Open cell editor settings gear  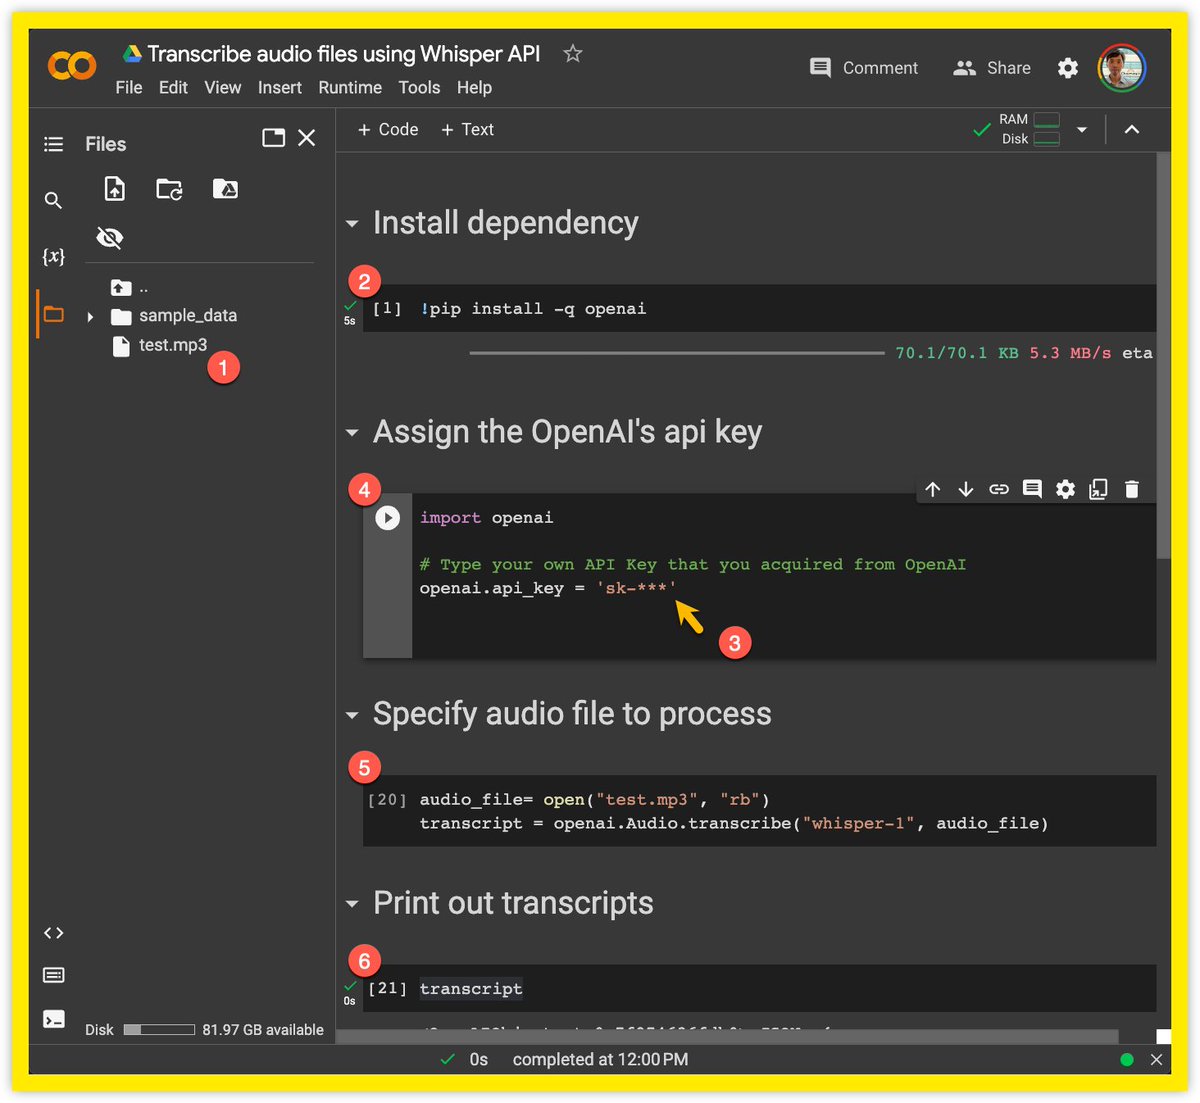coord(1065,489)
